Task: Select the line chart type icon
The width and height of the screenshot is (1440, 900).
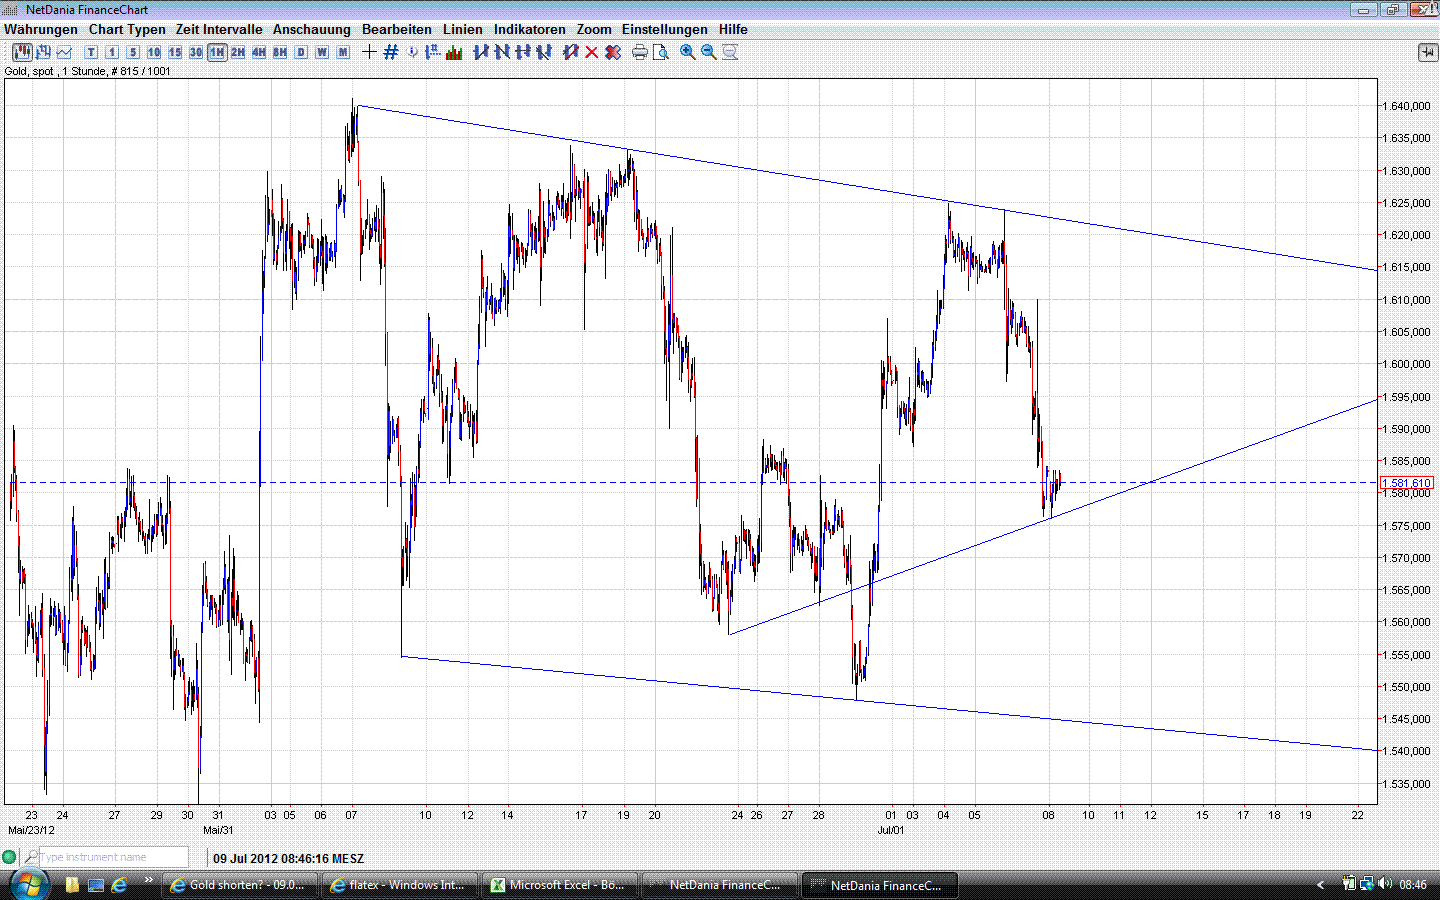Action: tap(63, 52)
